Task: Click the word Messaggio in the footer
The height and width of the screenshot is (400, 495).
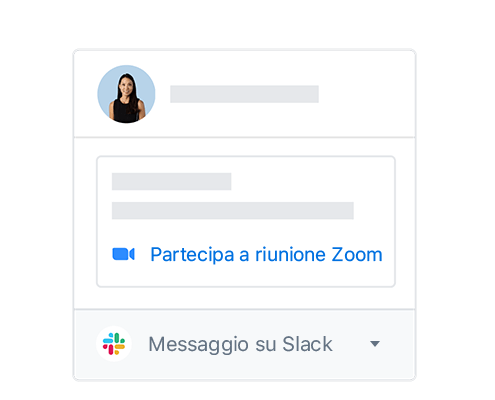Action: click(x=199, y=345)
